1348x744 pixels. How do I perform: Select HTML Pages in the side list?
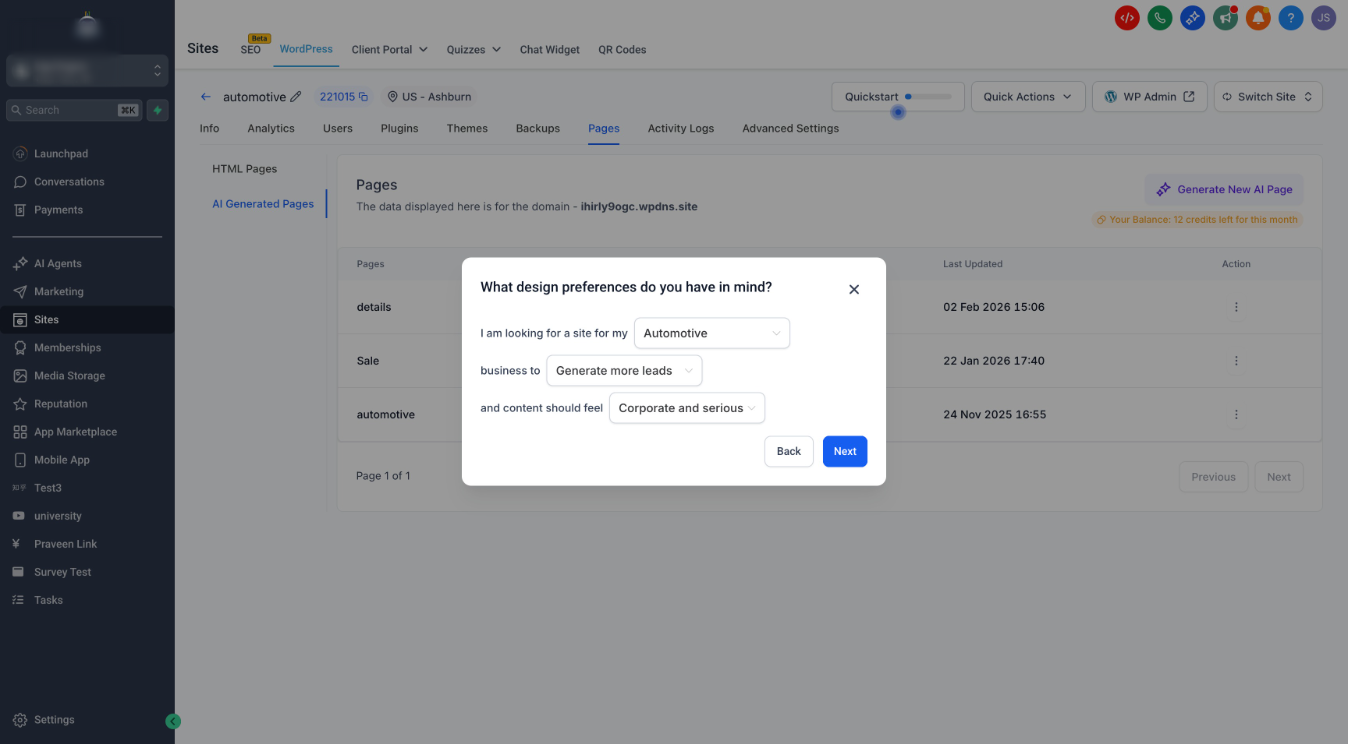245,169
